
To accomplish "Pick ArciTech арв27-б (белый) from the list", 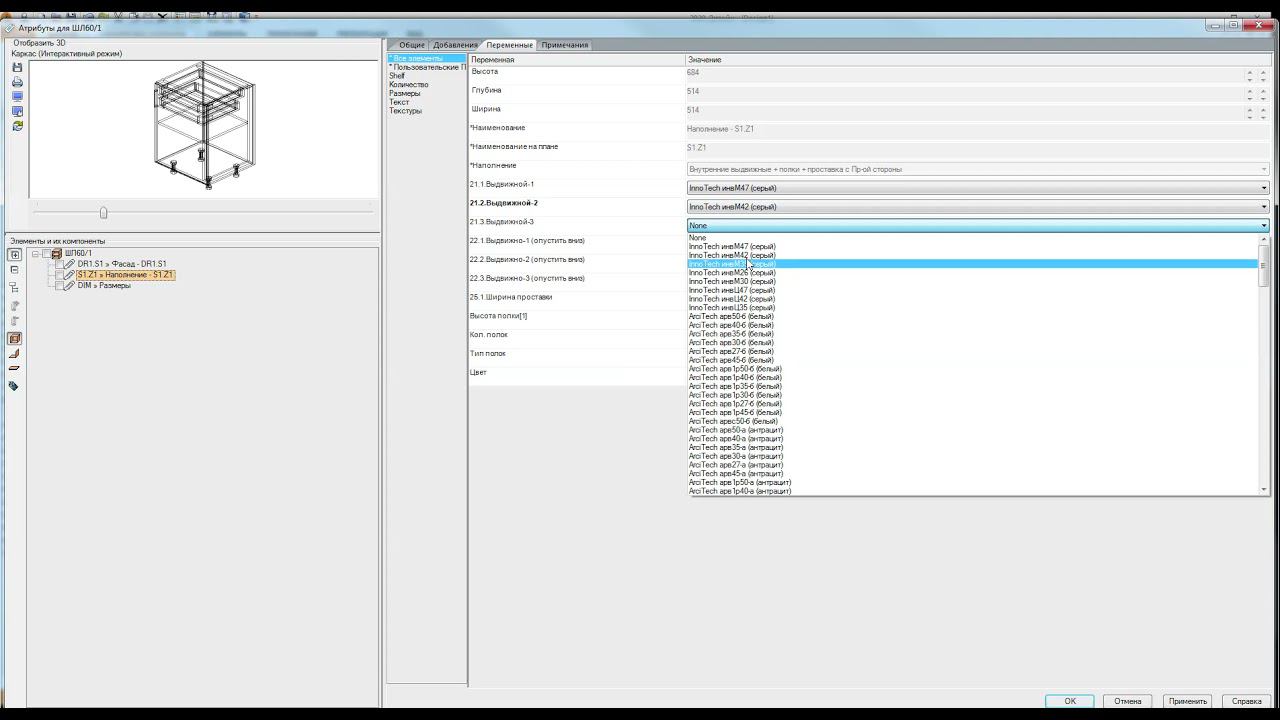I will coord(972,351).
